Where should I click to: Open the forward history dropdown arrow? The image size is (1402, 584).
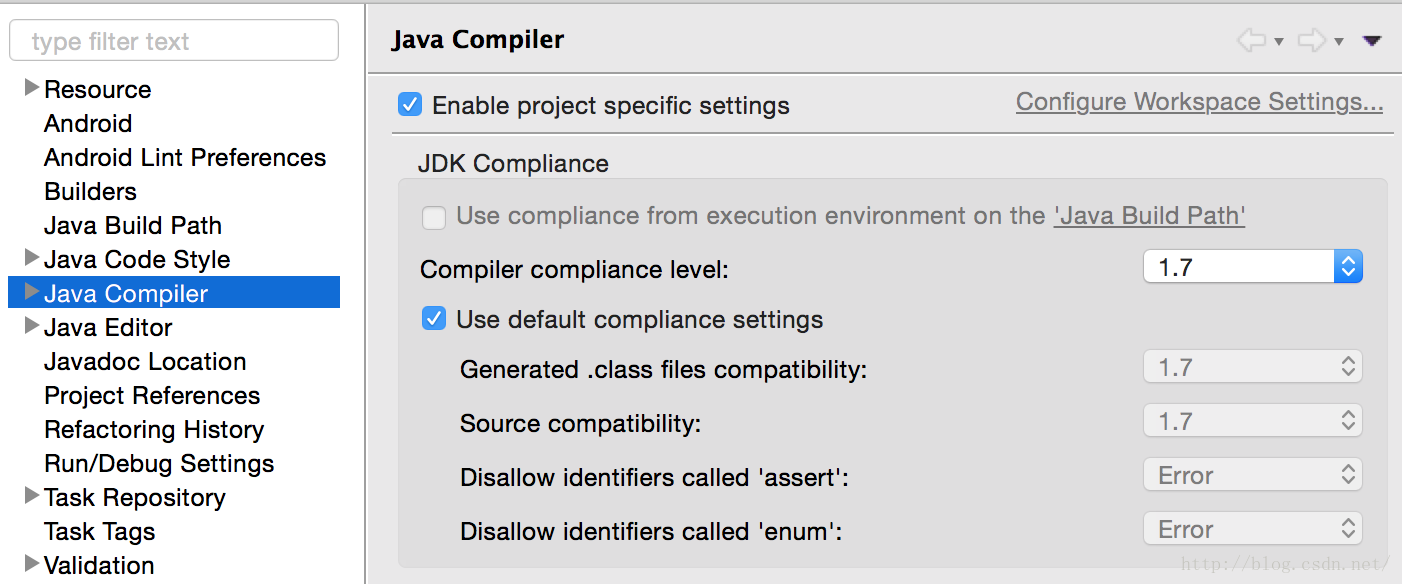(x=1339, y=42)
